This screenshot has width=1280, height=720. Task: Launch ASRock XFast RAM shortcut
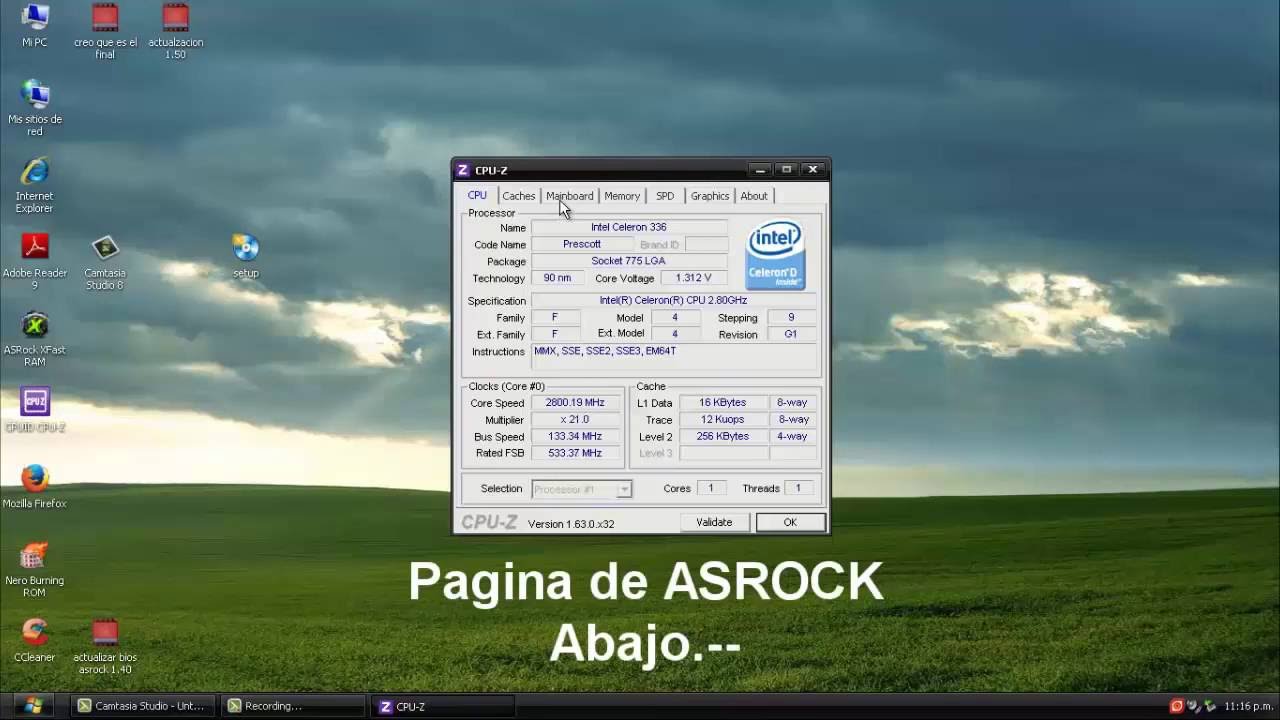click(35, 339)
